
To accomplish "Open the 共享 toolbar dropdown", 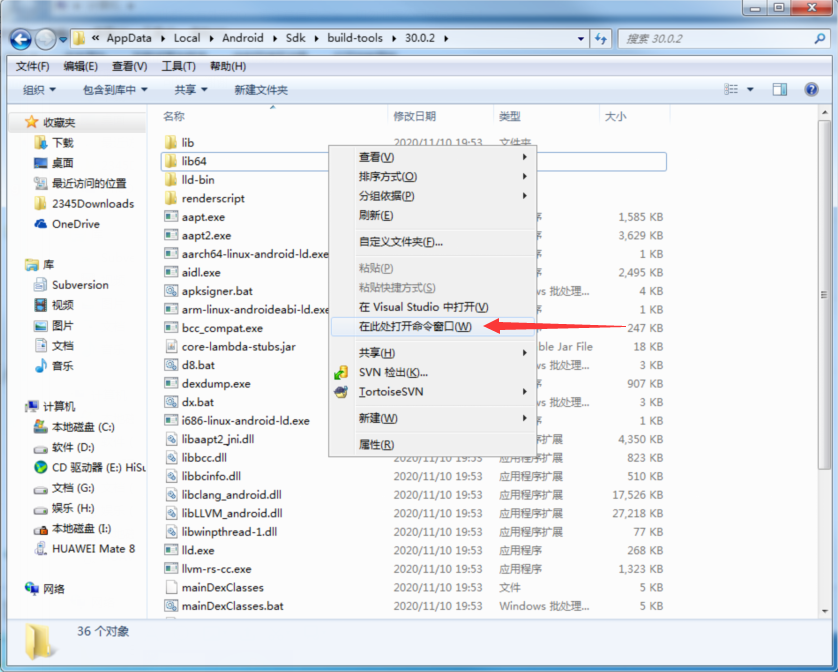I will click(x=191, y=90).
